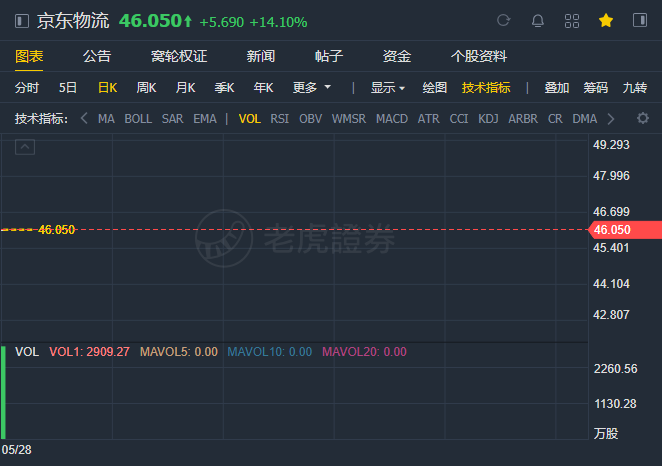
Task: Click the green volume bar for 05/28
Action: coord(3,393)
